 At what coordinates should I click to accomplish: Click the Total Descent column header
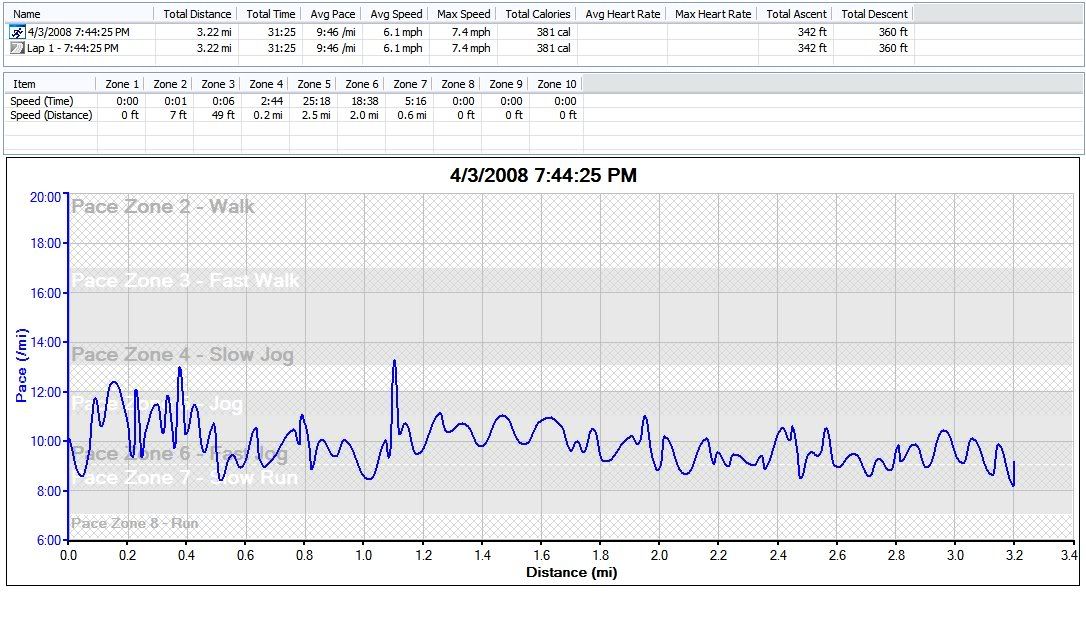874,14
